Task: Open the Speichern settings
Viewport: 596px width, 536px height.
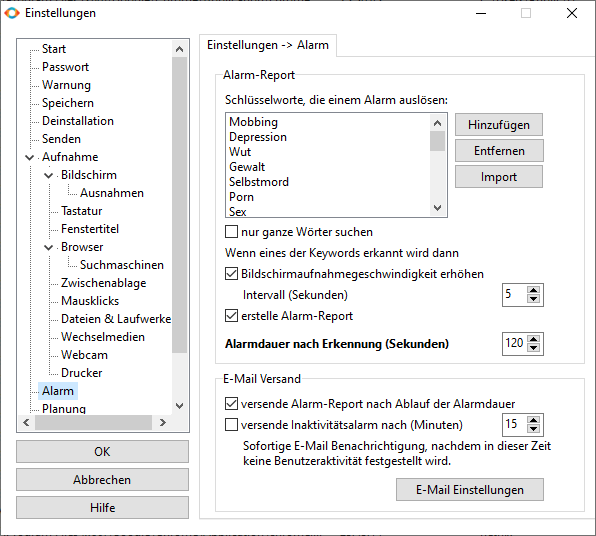Action: (68, 103)
